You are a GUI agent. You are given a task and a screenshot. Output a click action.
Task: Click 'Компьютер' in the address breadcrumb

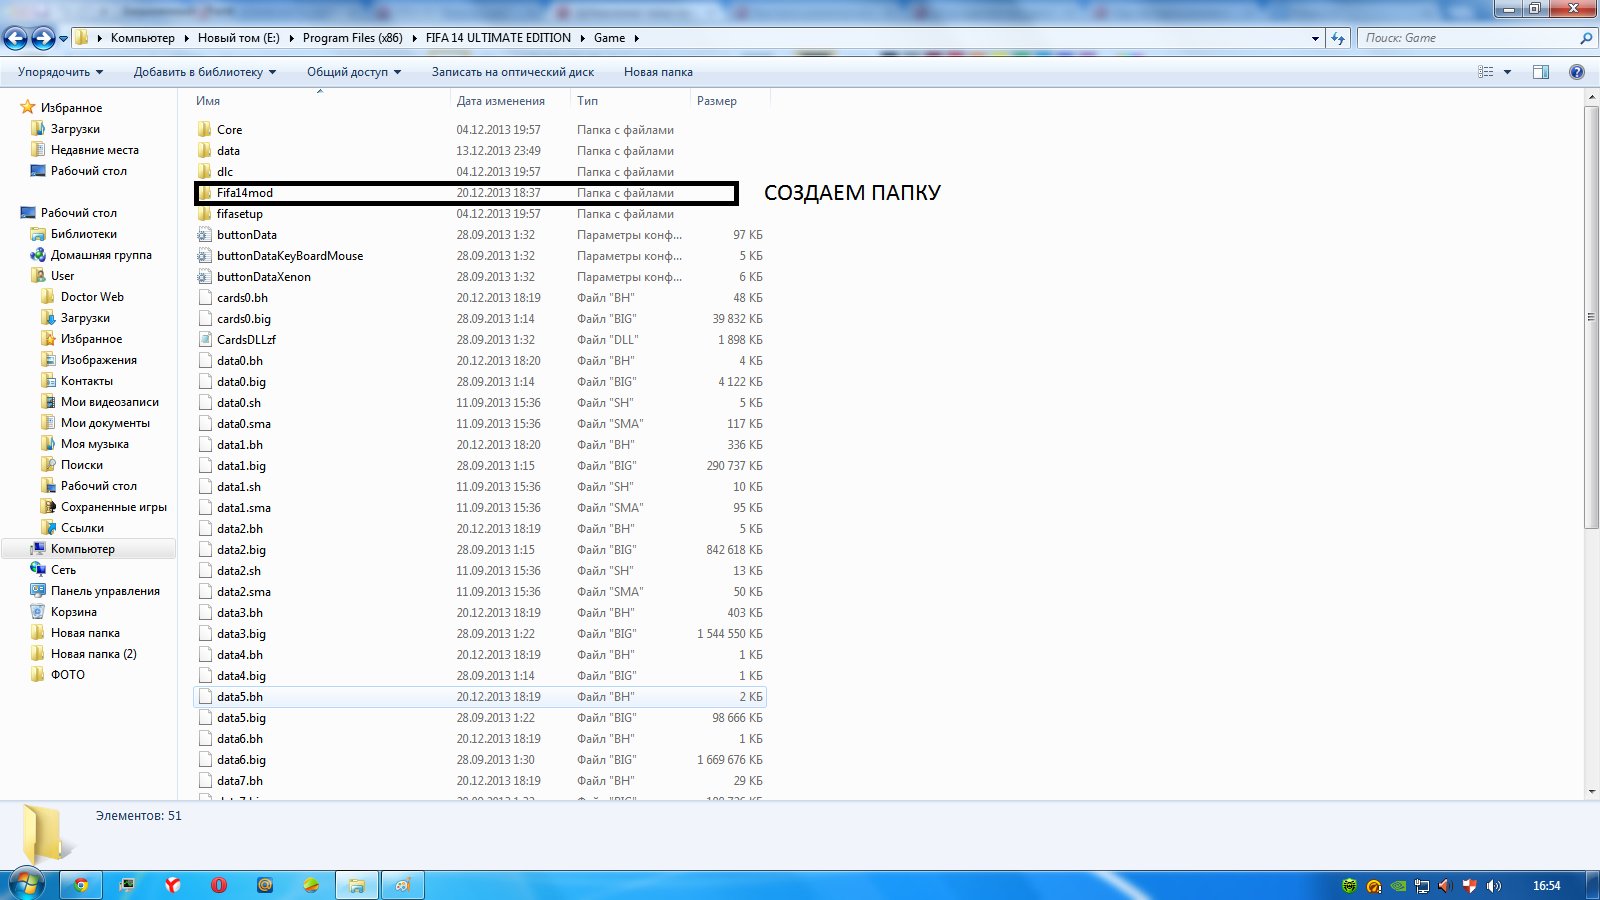click(x=142, y=38)
